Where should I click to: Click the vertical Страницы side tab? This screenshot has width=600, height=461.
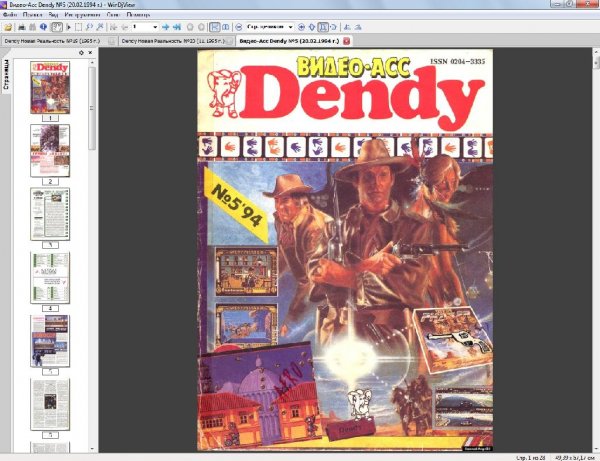(x=7, y=76)
